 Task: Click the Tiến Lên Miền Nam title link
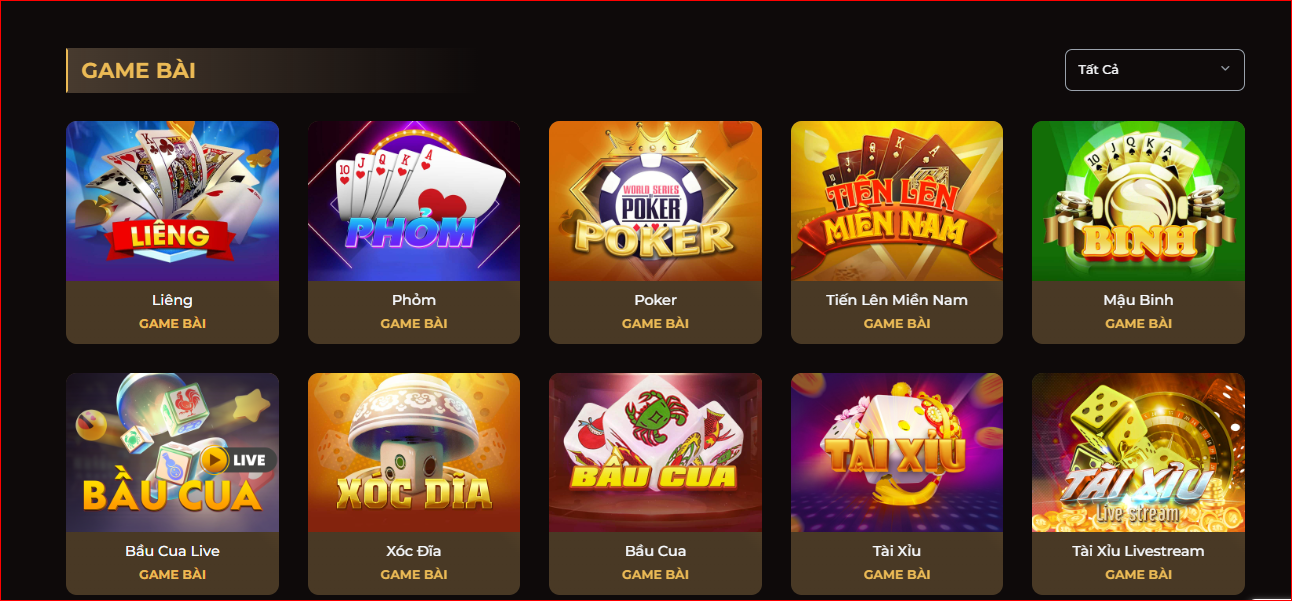[897, 300]
